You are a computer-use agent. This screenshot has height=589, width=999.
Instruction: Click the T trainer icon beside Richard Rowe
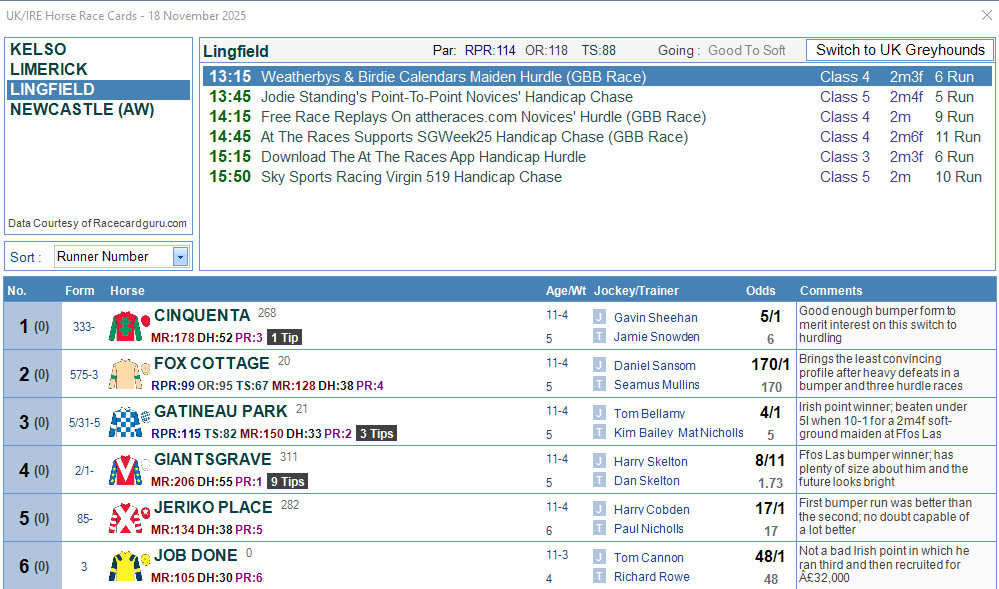(599, 576)
